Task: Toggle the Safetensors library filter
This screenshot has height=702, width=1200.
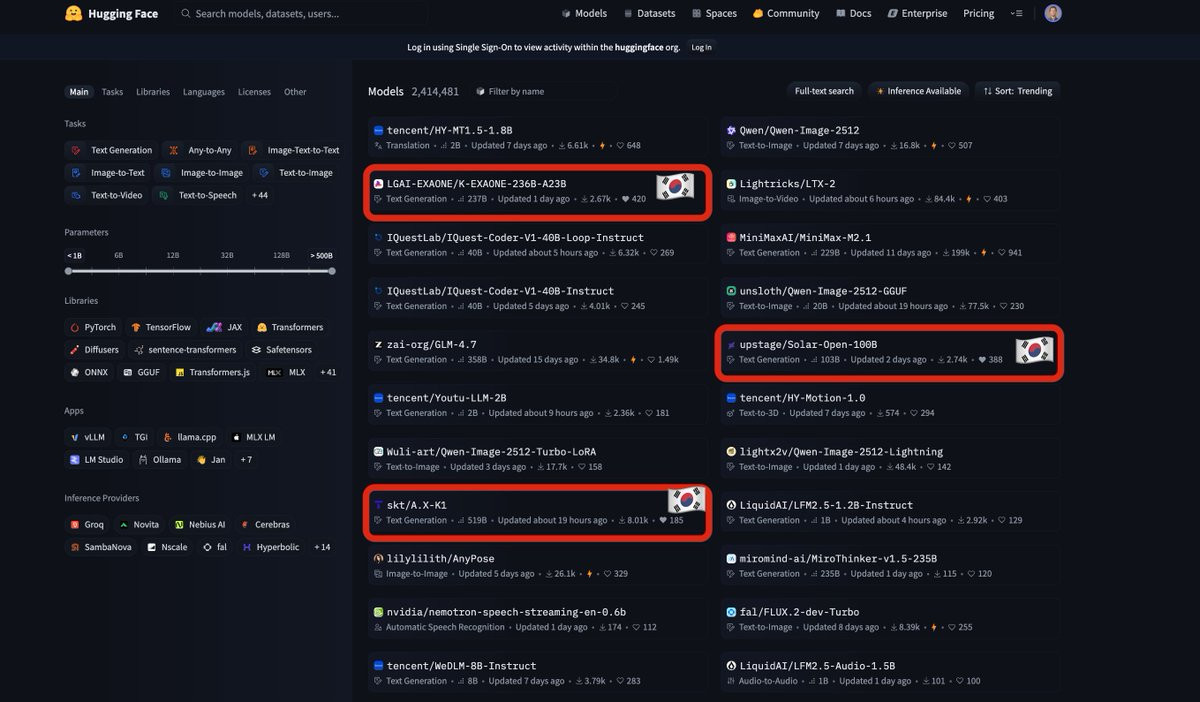Action: (282, 350)
